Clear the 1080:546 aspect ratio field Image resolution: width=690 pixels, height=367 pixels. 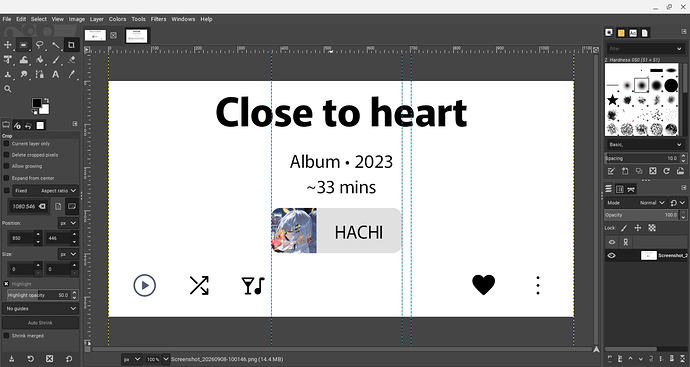coord(42,206)
